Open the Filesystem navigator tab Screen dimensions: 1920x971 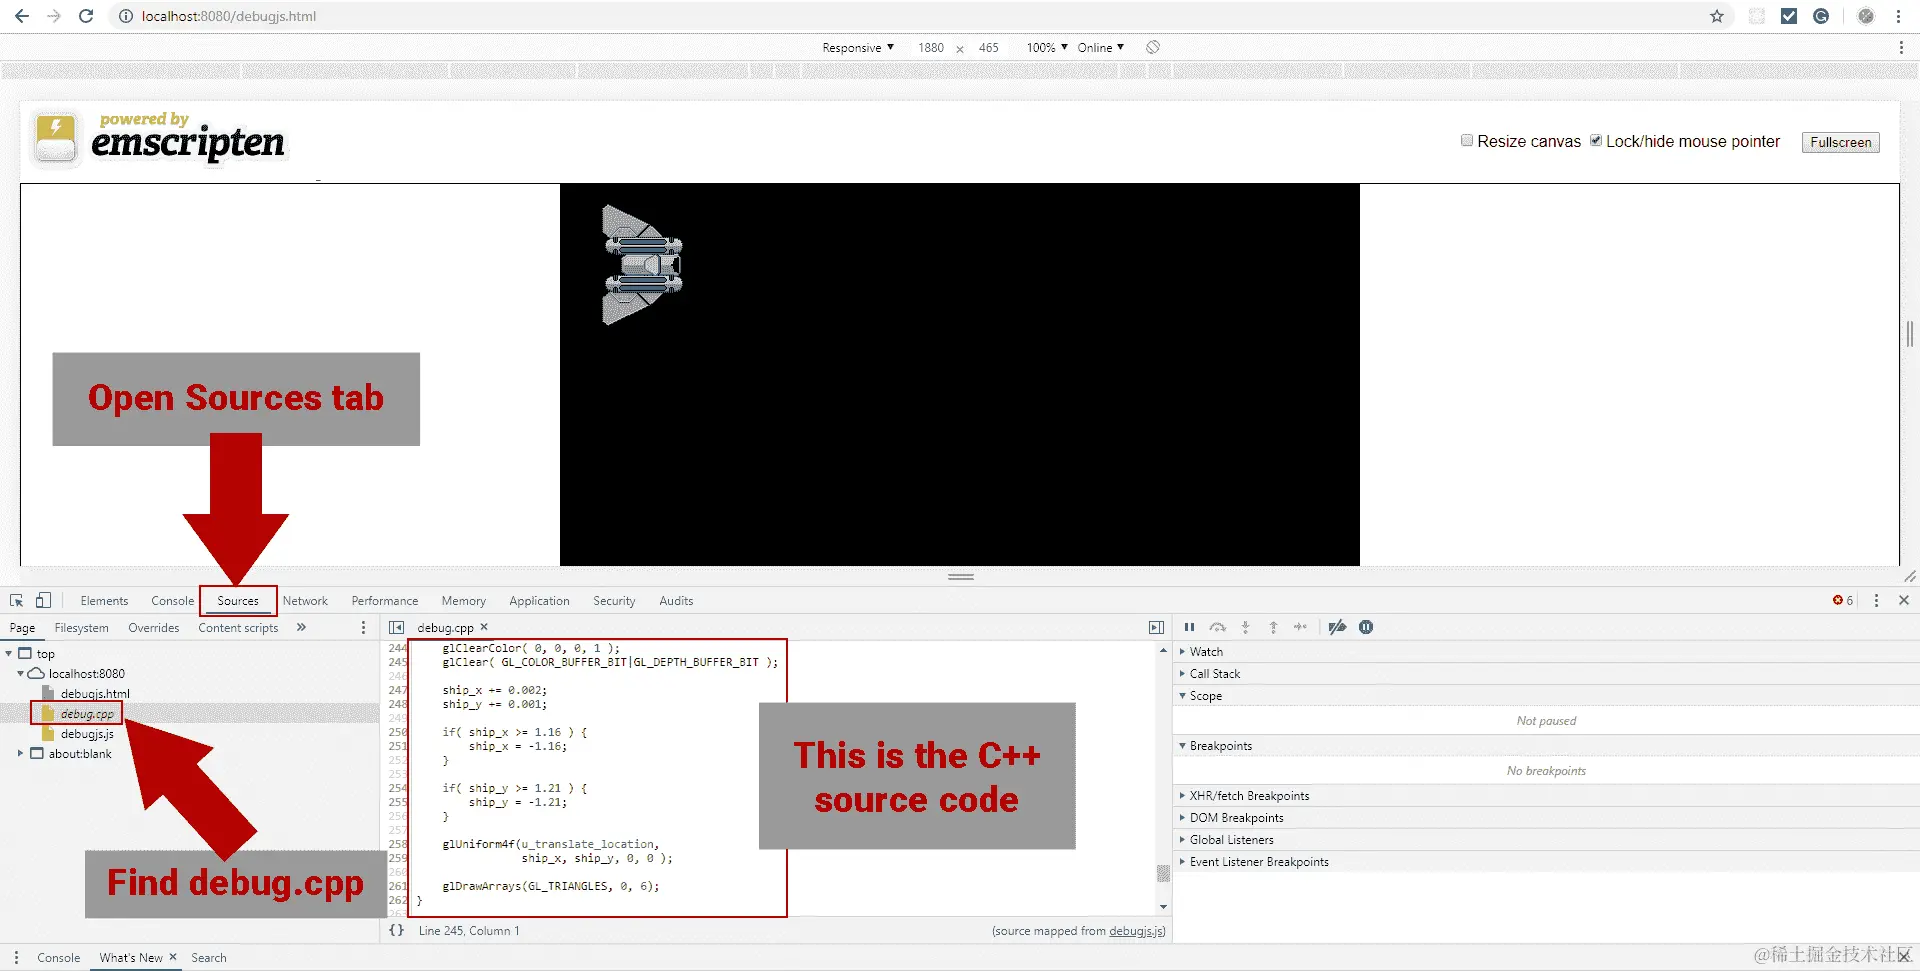click(81, 627)
